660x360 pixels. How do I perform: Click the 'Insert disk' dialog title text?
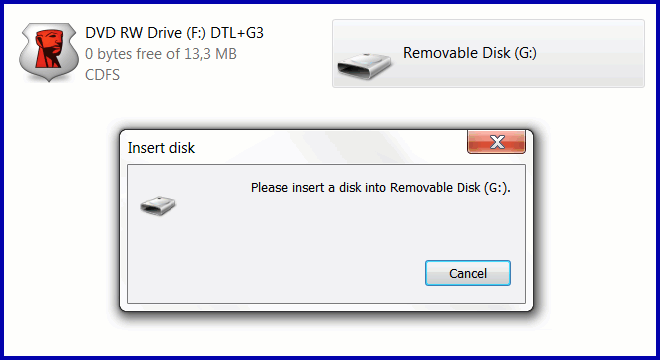[x=161, y=148]
